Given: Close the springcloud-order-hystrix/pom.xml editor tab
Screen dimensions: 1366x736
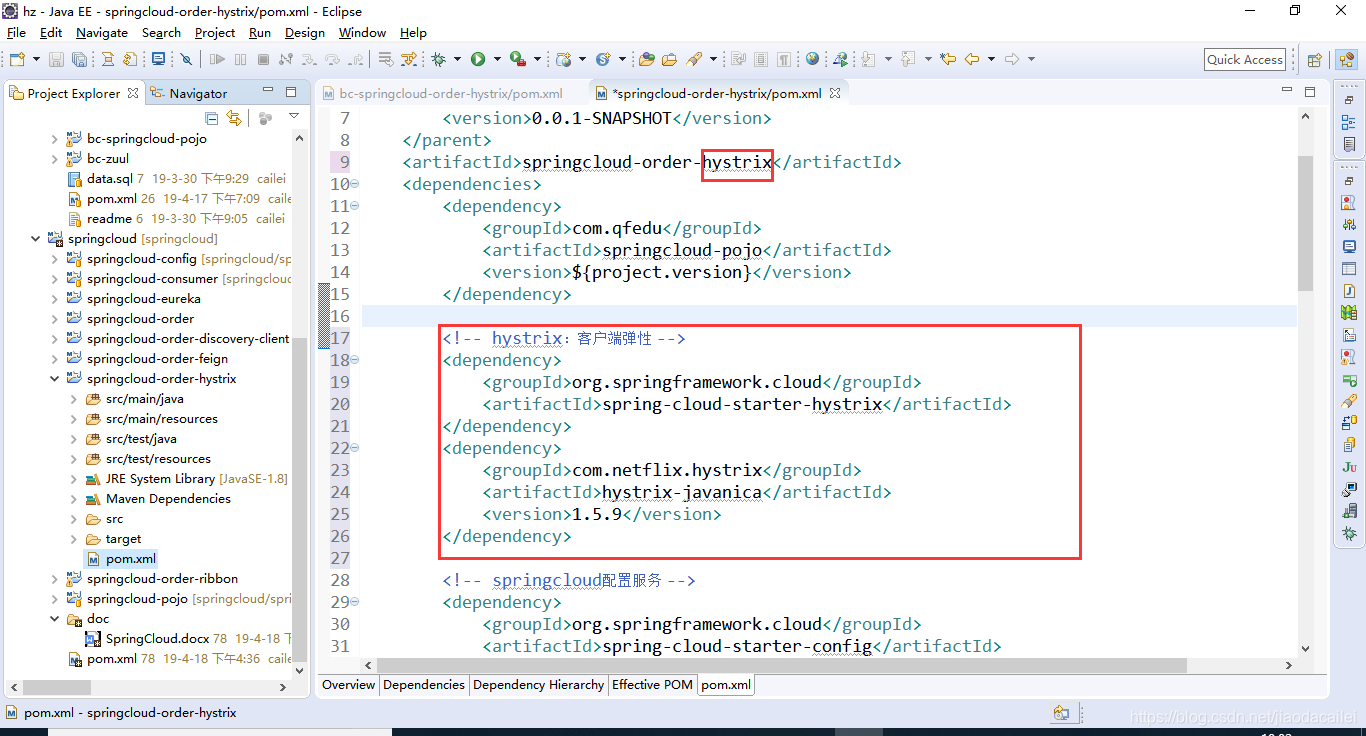Looking at the screenshot, I should [x=835, y=93].
